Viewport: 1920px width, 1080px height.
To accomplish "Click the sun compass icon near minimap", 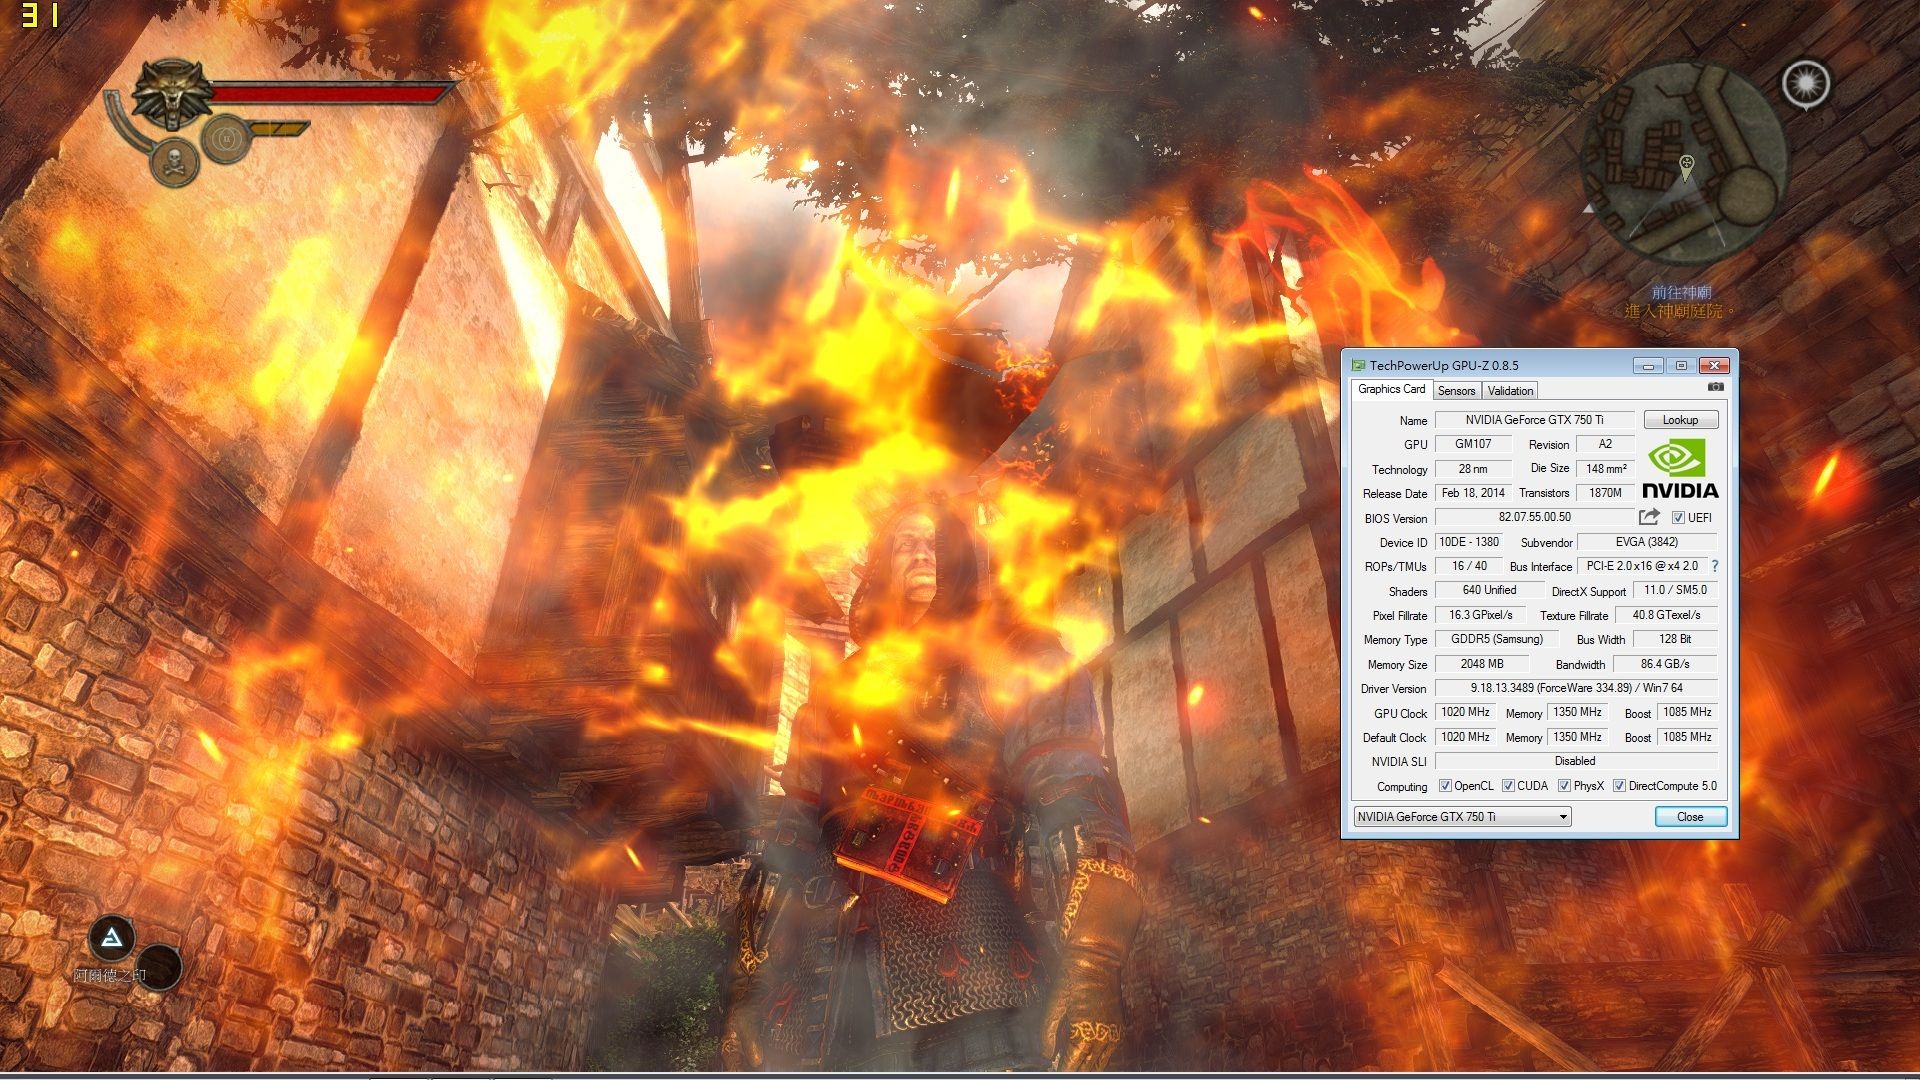I will pos(1805,84).
